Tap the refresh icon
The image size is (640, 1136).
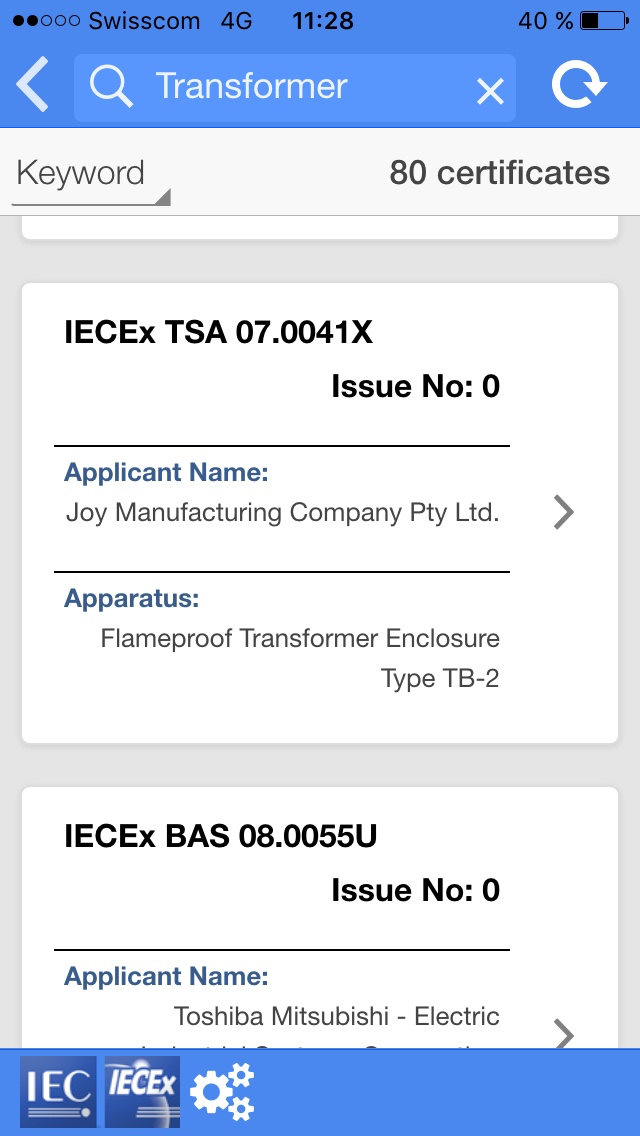pos(578,85)
